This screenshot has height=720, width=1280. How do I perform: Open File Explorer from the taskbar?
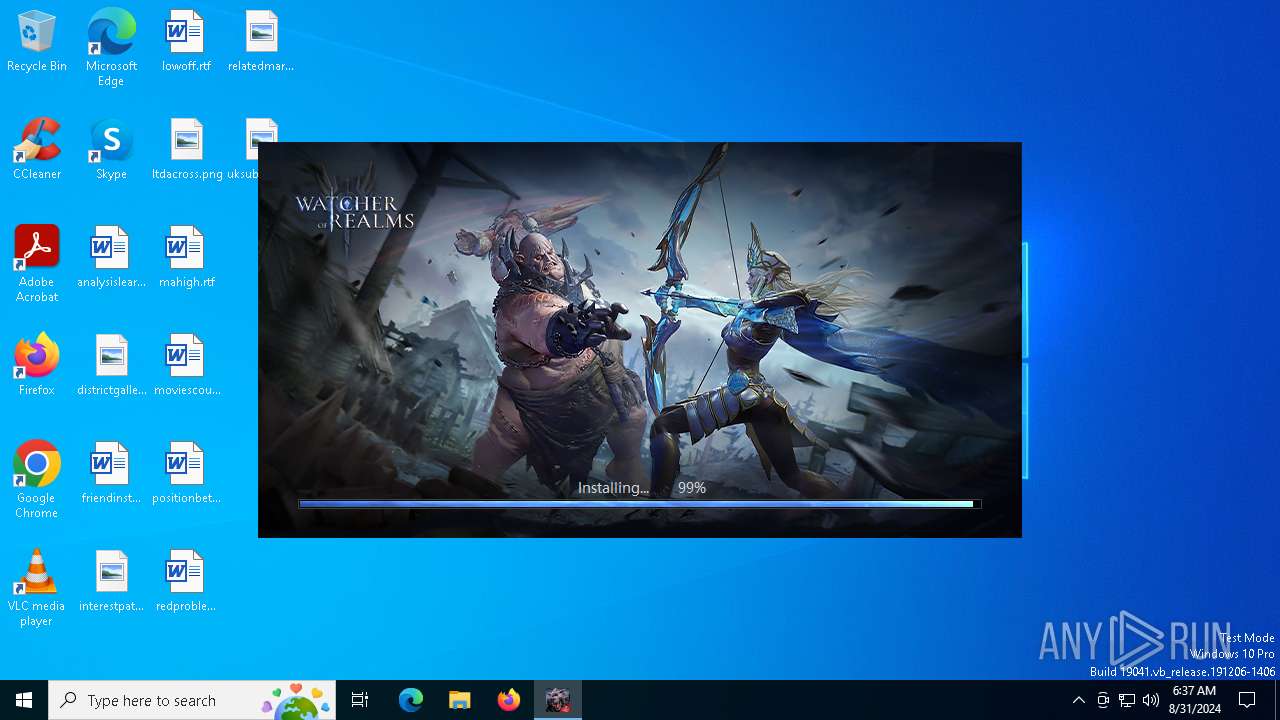(460, 700)
